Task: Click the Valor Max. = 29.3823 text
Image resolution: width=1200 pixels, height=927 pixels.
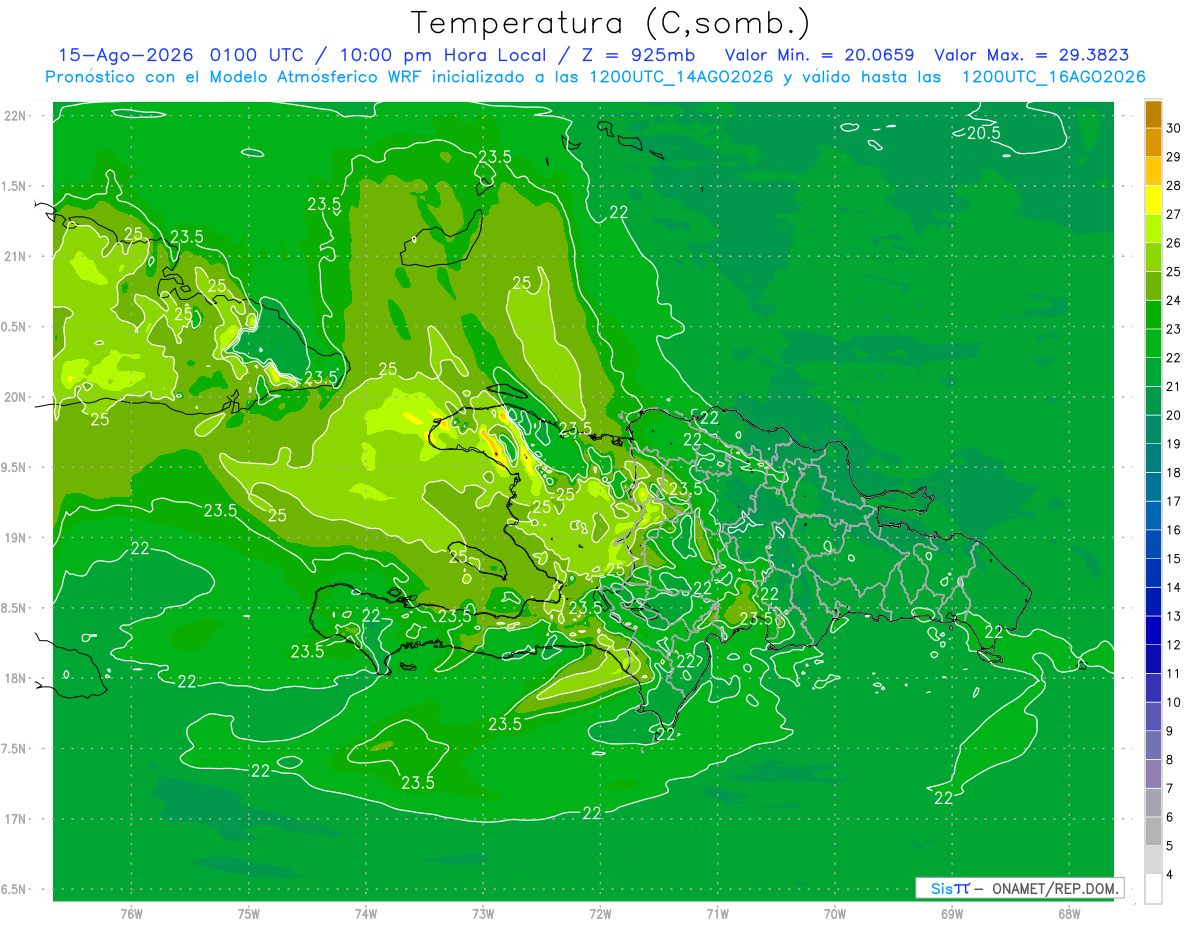Action: click(1032, 55)
